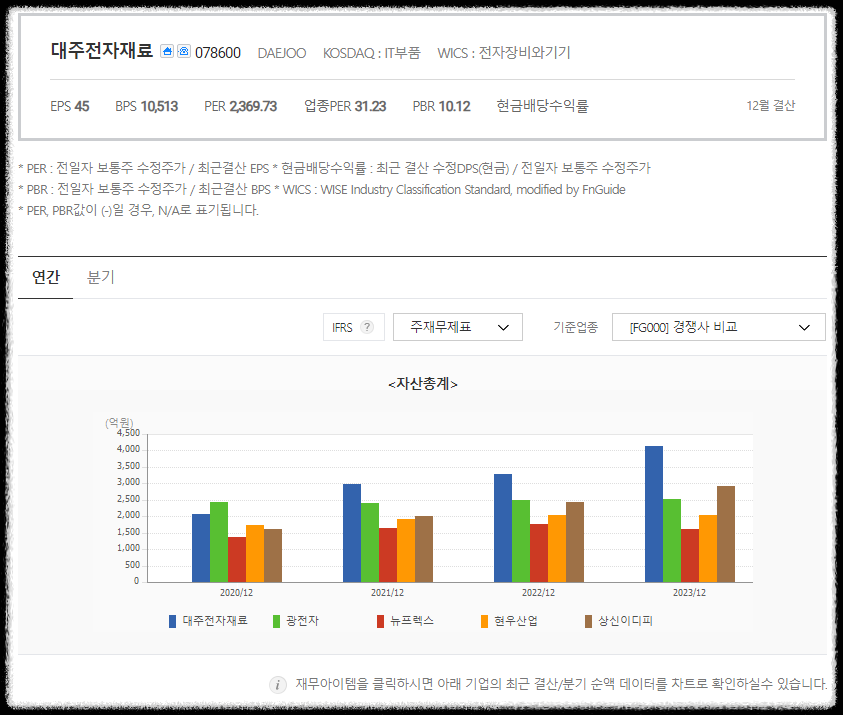Screen dimensions: 843x715
Task: Click the 4,500 y-axis label
Action: pyautogui.click(x=128, y=433)
